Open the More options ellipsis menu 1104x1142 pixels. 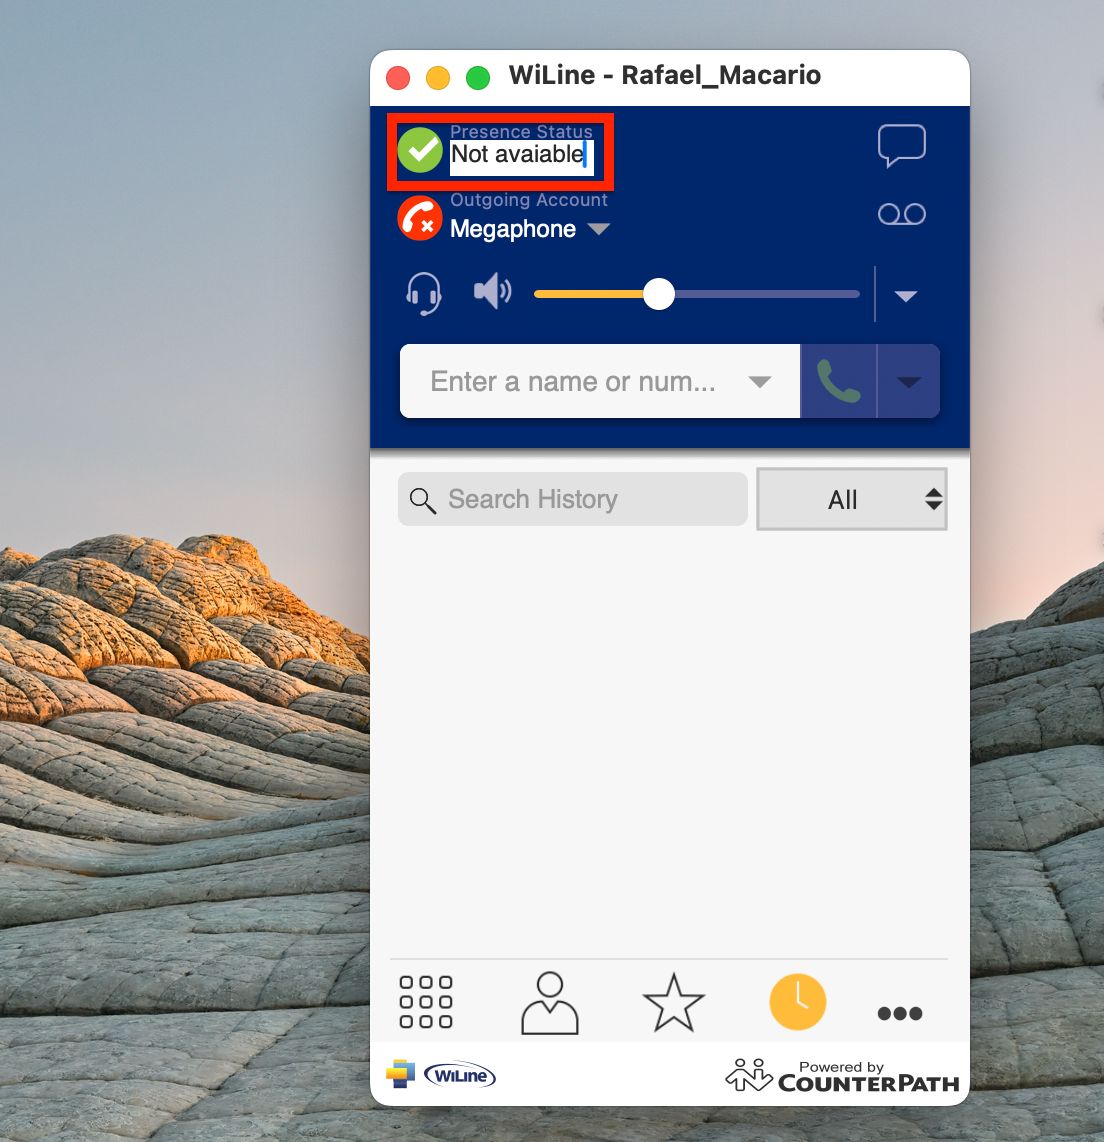[899, 1012]
